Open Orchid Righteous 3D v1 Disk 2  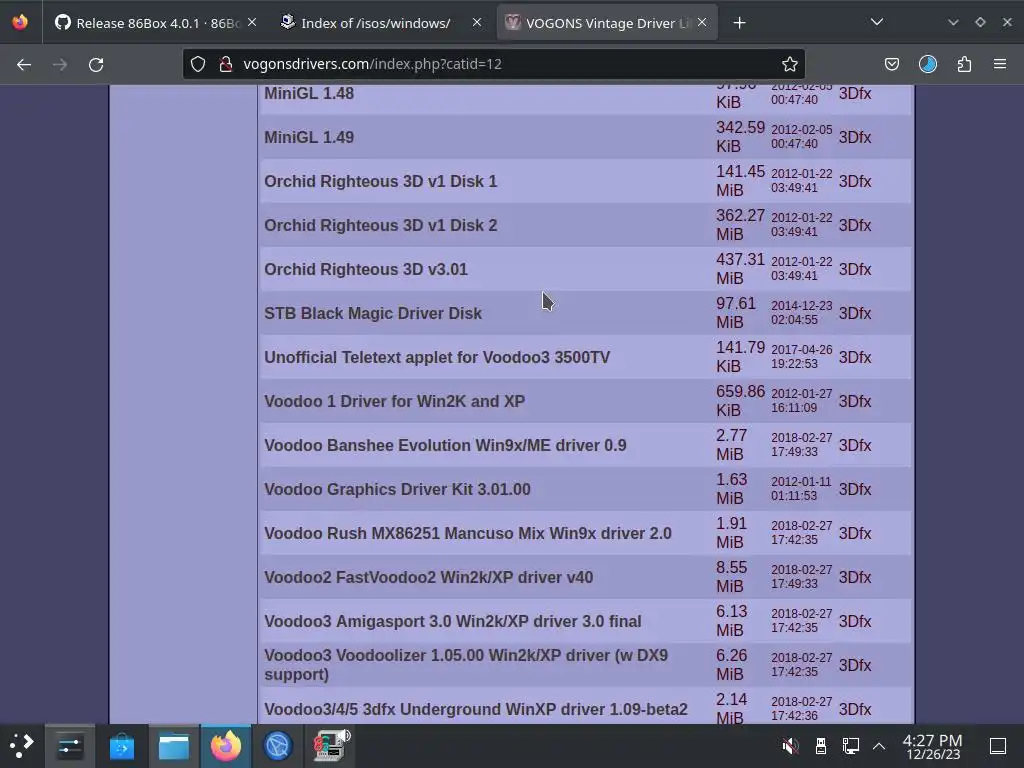[381, 225]
